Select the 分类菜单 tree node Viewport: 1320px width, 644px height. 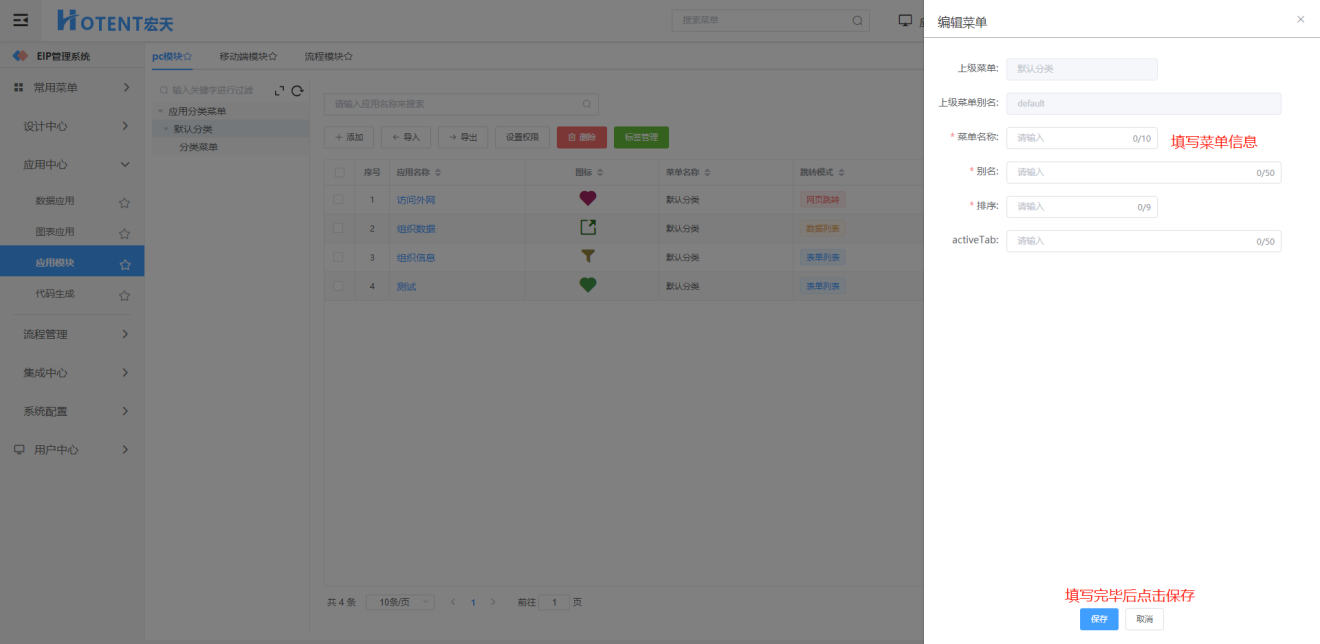(198, 147)
